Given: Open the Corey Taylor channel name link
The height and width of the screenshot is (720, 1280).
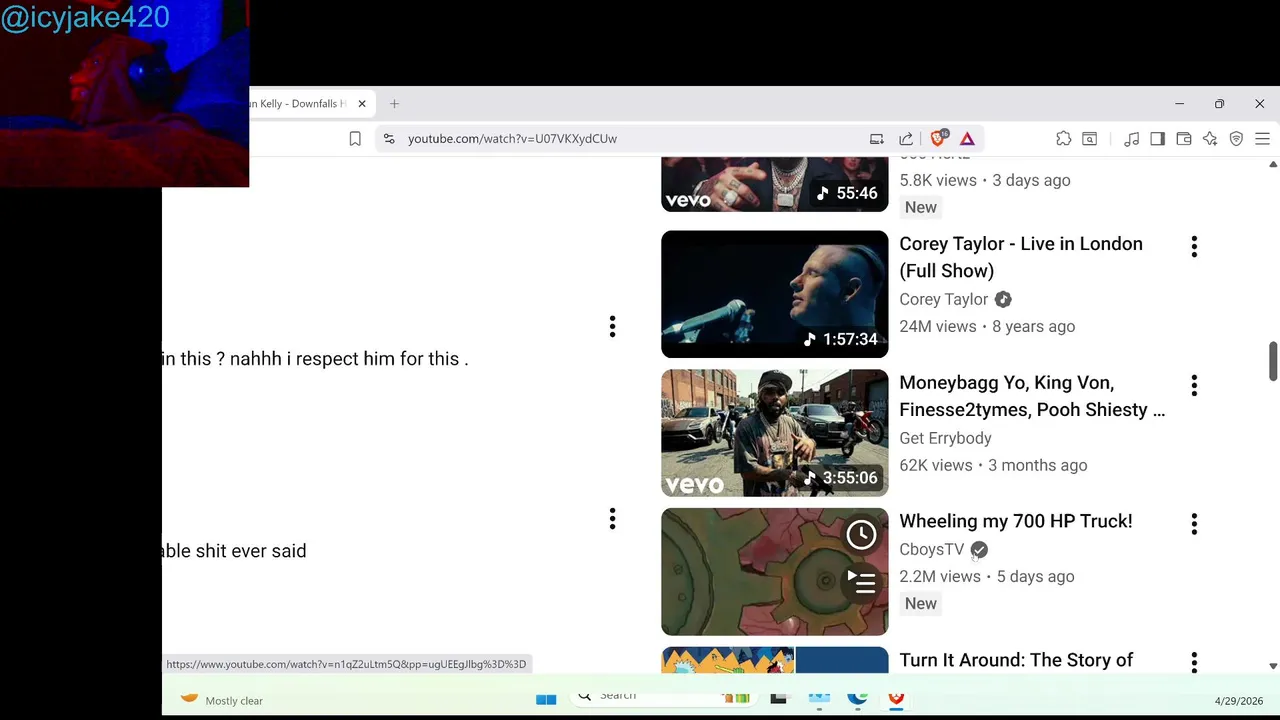Looking at the screenshot, I should (x=943, y=299).
